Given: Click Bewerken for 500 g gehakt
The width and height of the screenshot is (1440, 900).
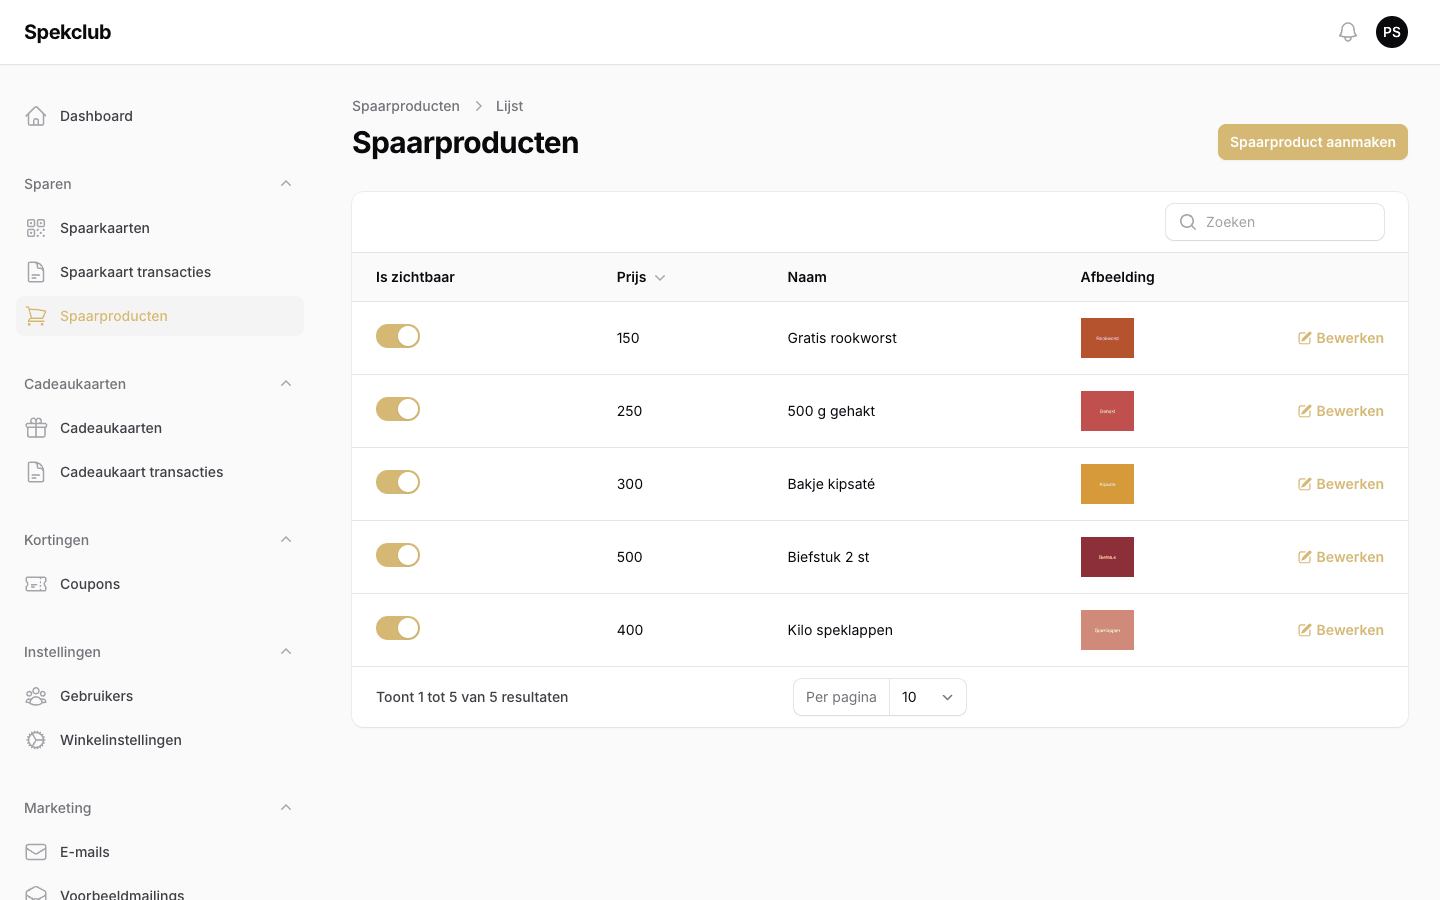Looking at the screenshot, I should click(x=1341, y=411).
